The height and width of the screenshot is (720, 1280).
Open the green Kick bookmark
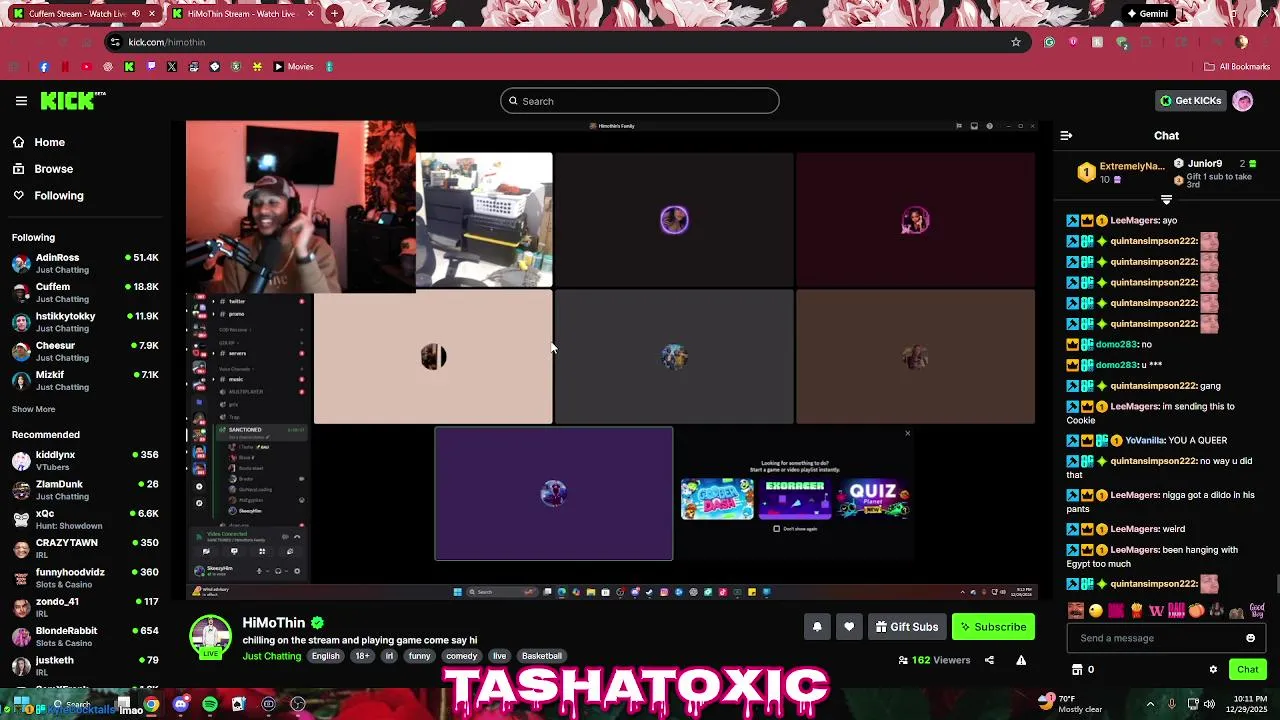pos(129,67)
